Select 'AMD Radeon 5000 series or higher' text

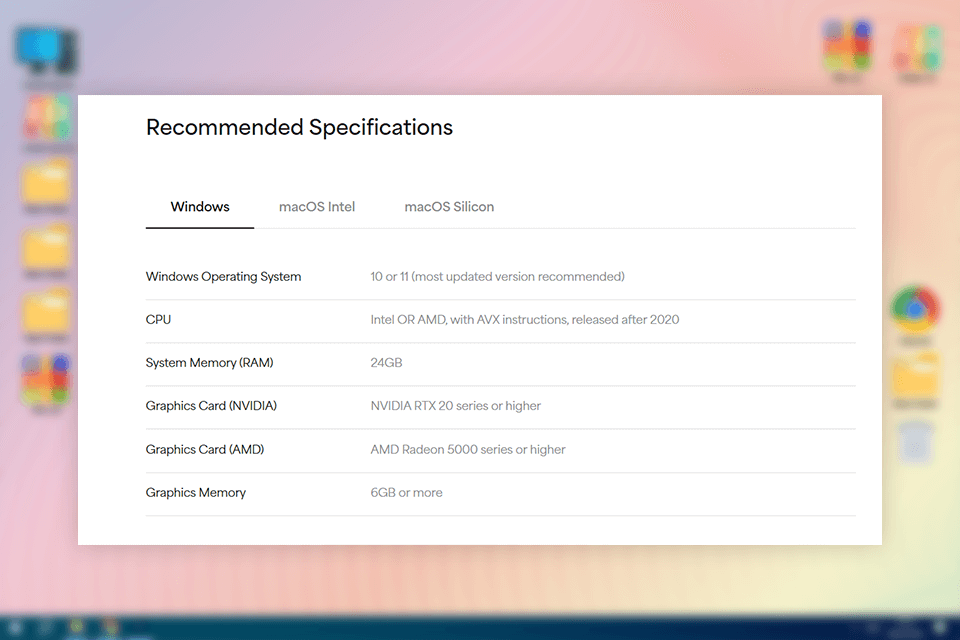pos(468,450)
